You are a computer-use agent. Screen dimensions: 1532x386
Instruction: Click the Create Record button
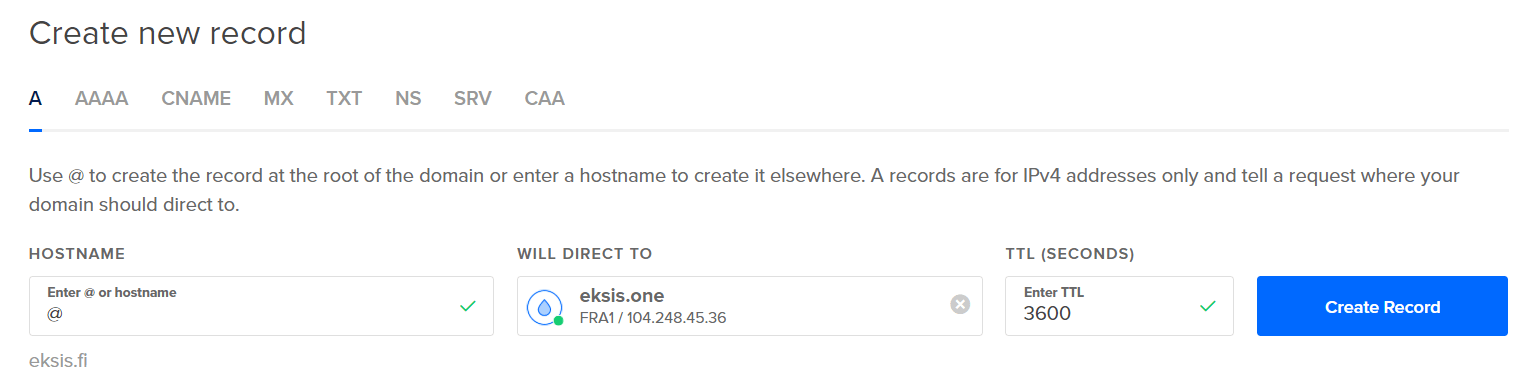[1382, 306]
